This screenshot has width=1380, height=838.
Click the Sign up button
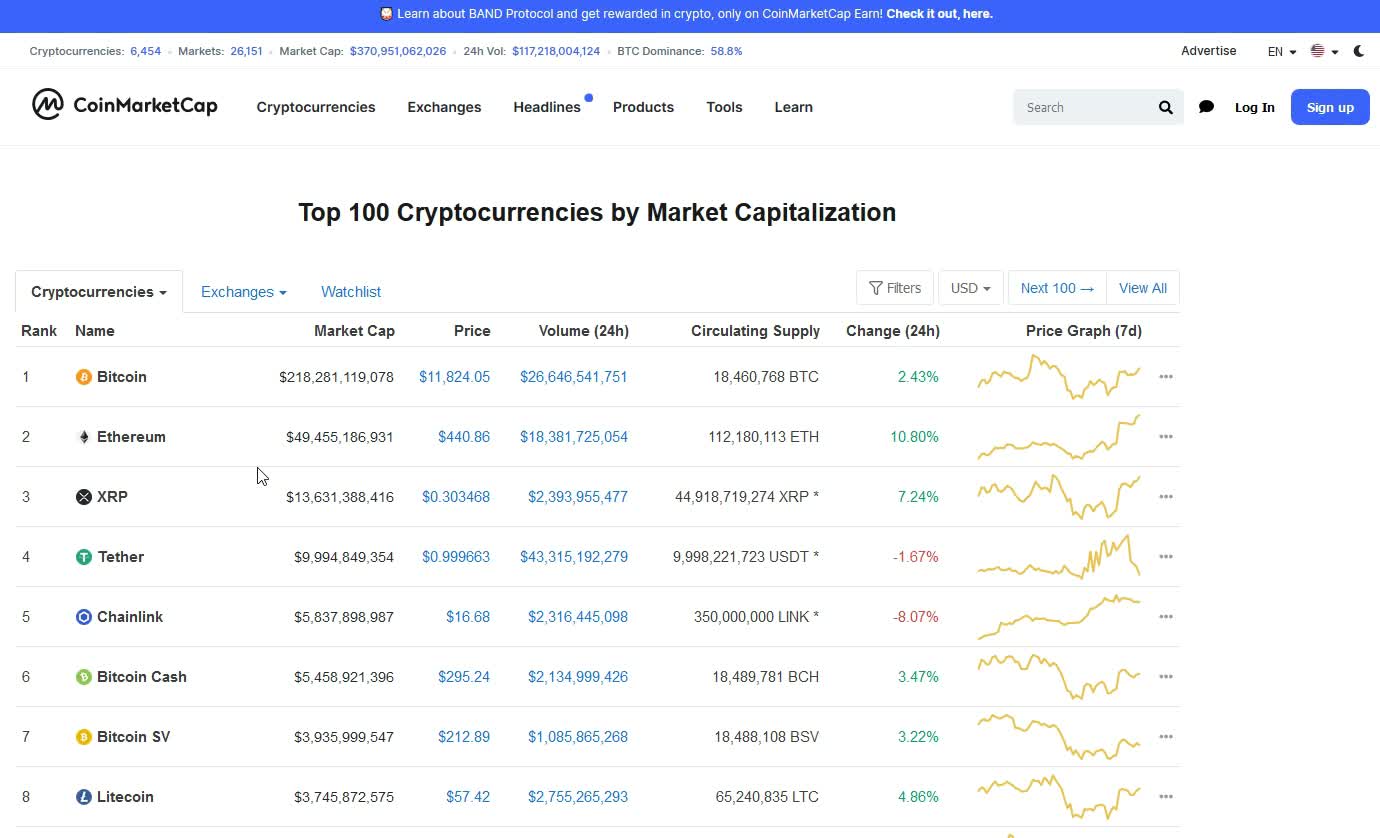[x=1329, y=107]
